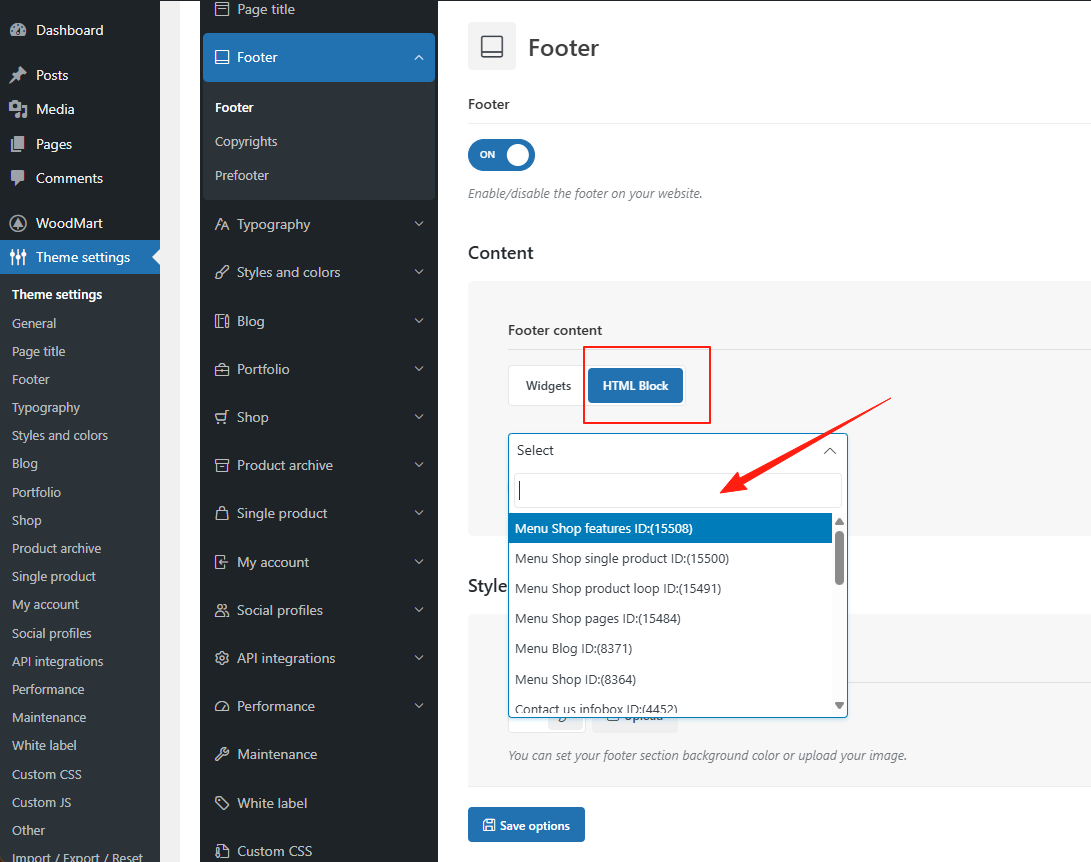Image resolution: width=1091 pixels, height=862 pixels.
Task: Choose Menu Shop single product ID:(15500)
Action: 622,558
